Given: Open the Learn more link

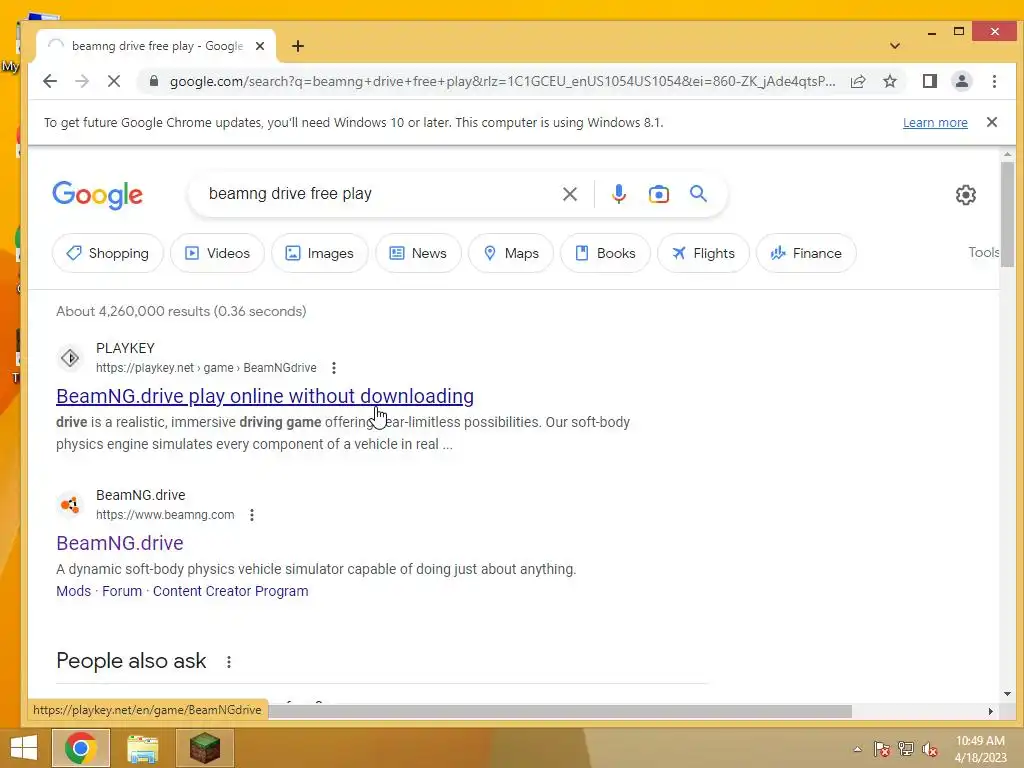Looking at the screenshot, I should 935,123.
